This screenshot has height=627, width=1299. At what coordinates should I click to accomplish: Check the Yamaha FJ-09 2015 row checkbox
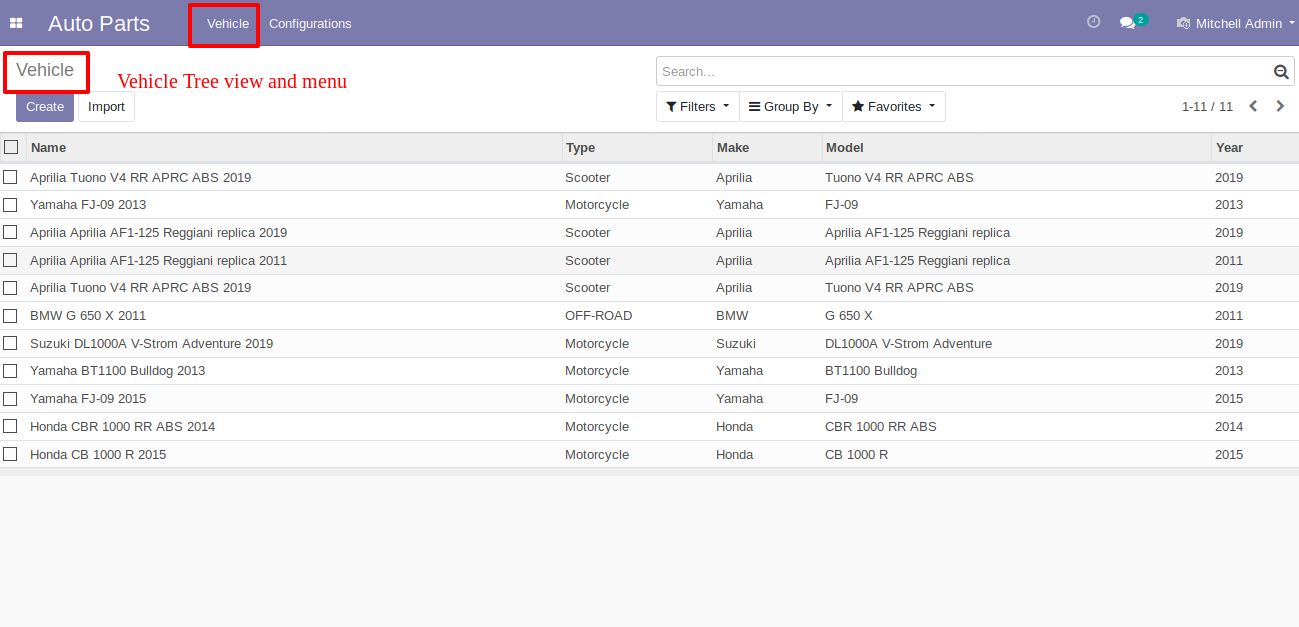pyautogui.click(x=10, y=399)
